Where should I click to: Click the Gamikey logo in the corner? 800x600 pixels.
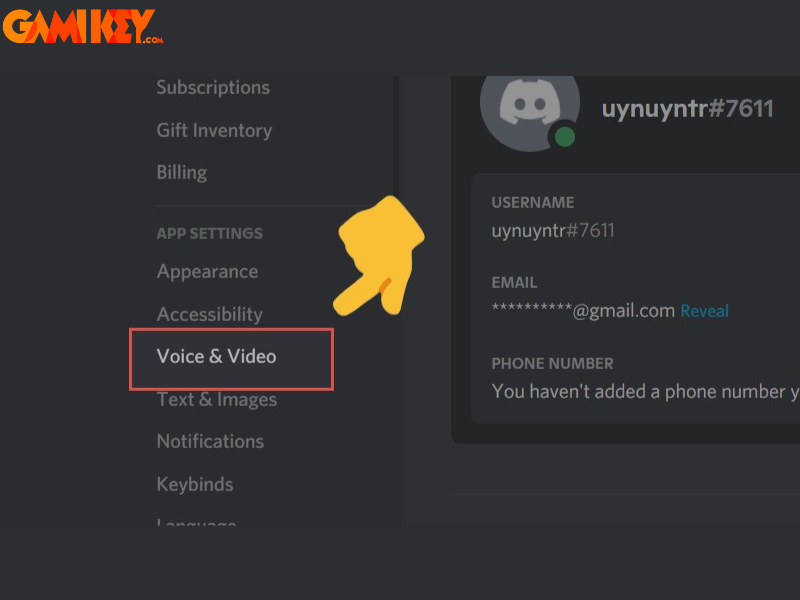point(83,26)
